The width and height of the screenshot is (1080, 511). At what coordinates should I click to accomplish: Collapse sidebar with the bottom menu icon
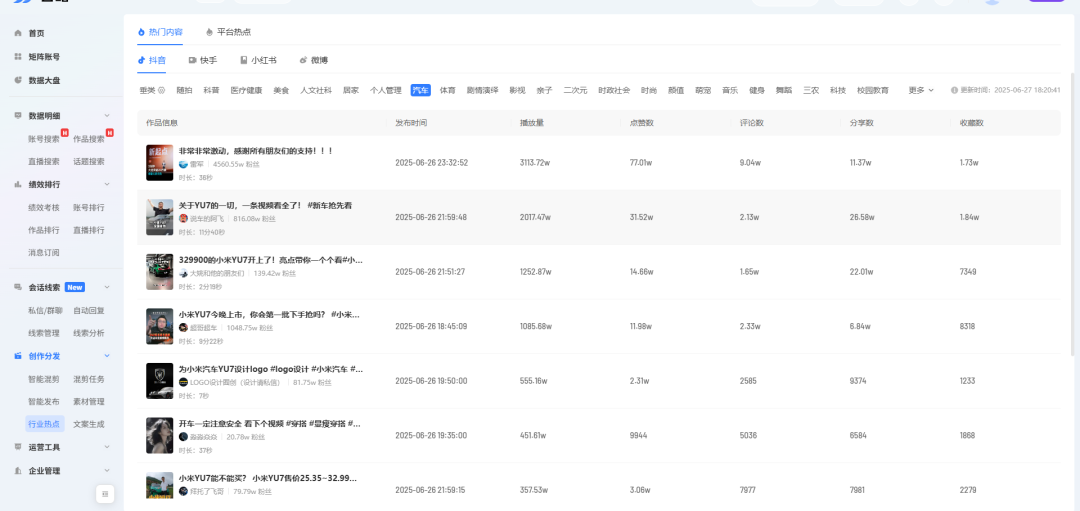105,494
